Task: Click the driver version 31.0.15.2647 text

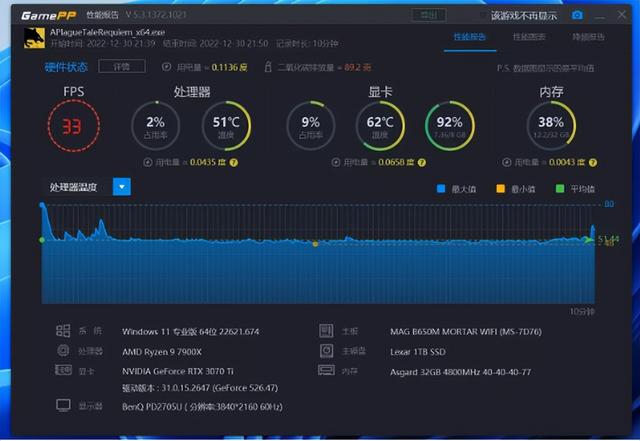Action: tap(200, 388)
